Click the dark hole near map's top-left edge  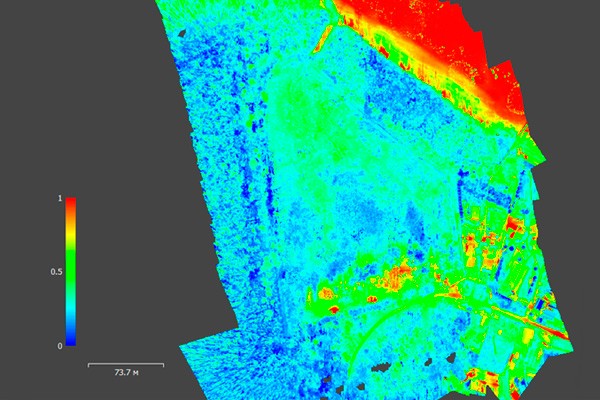183,34
